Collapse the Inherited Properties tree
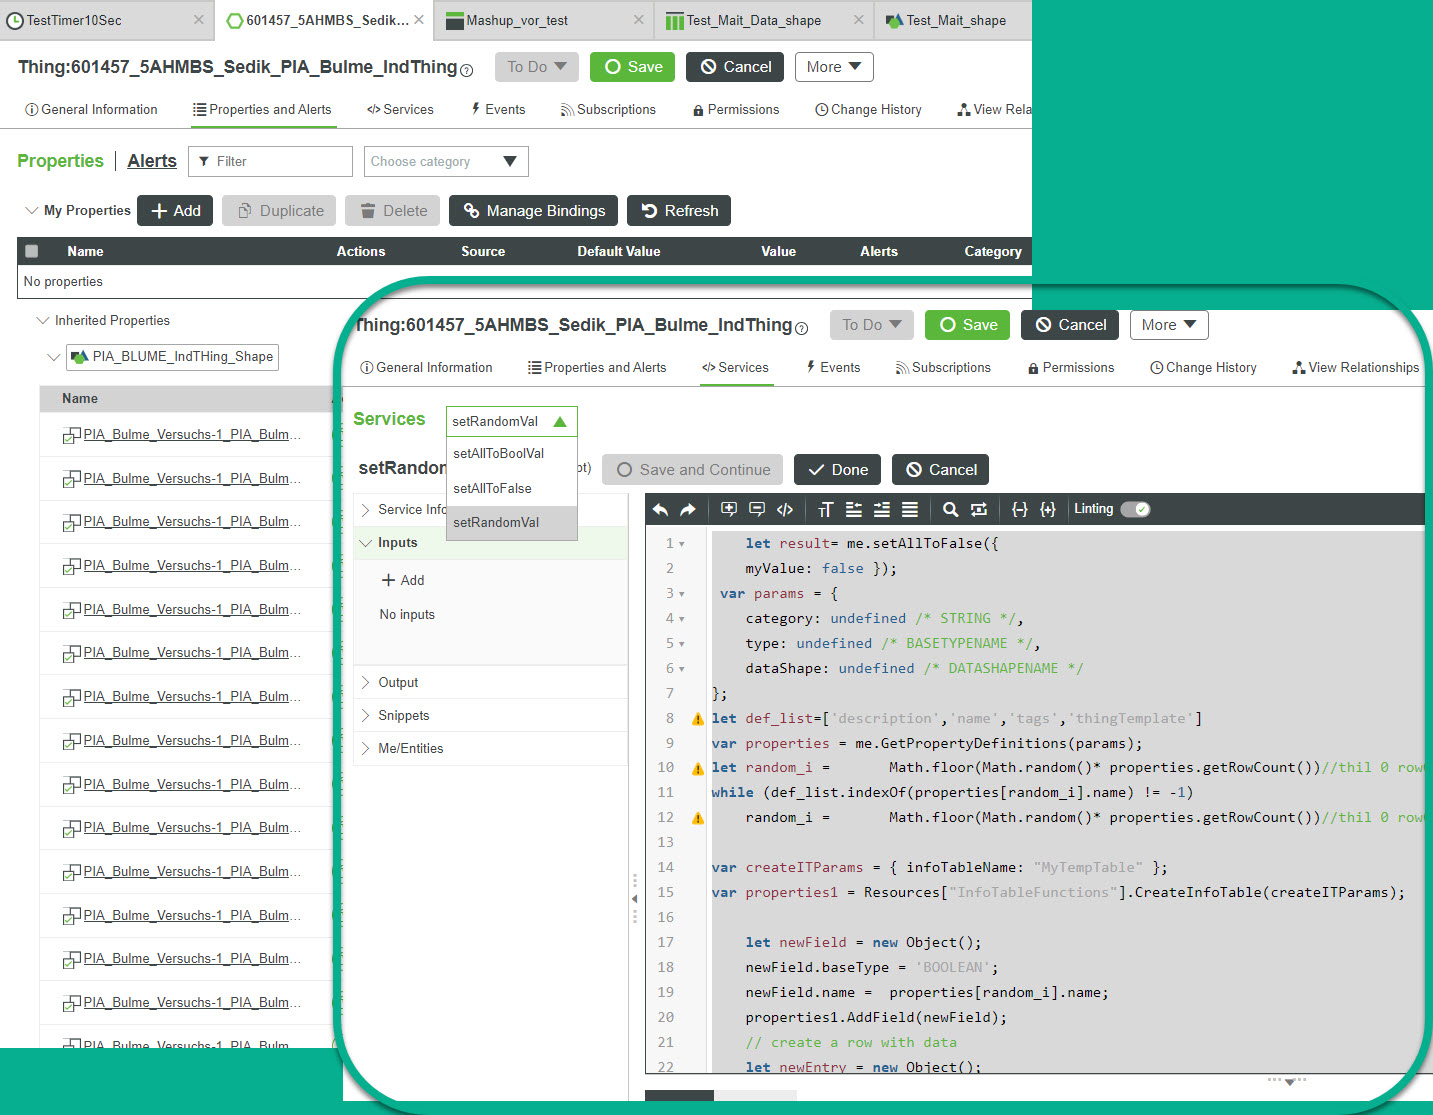The width and height of the screenshot is (1433, 1115). pyautogui.click(x=43, y=320)
